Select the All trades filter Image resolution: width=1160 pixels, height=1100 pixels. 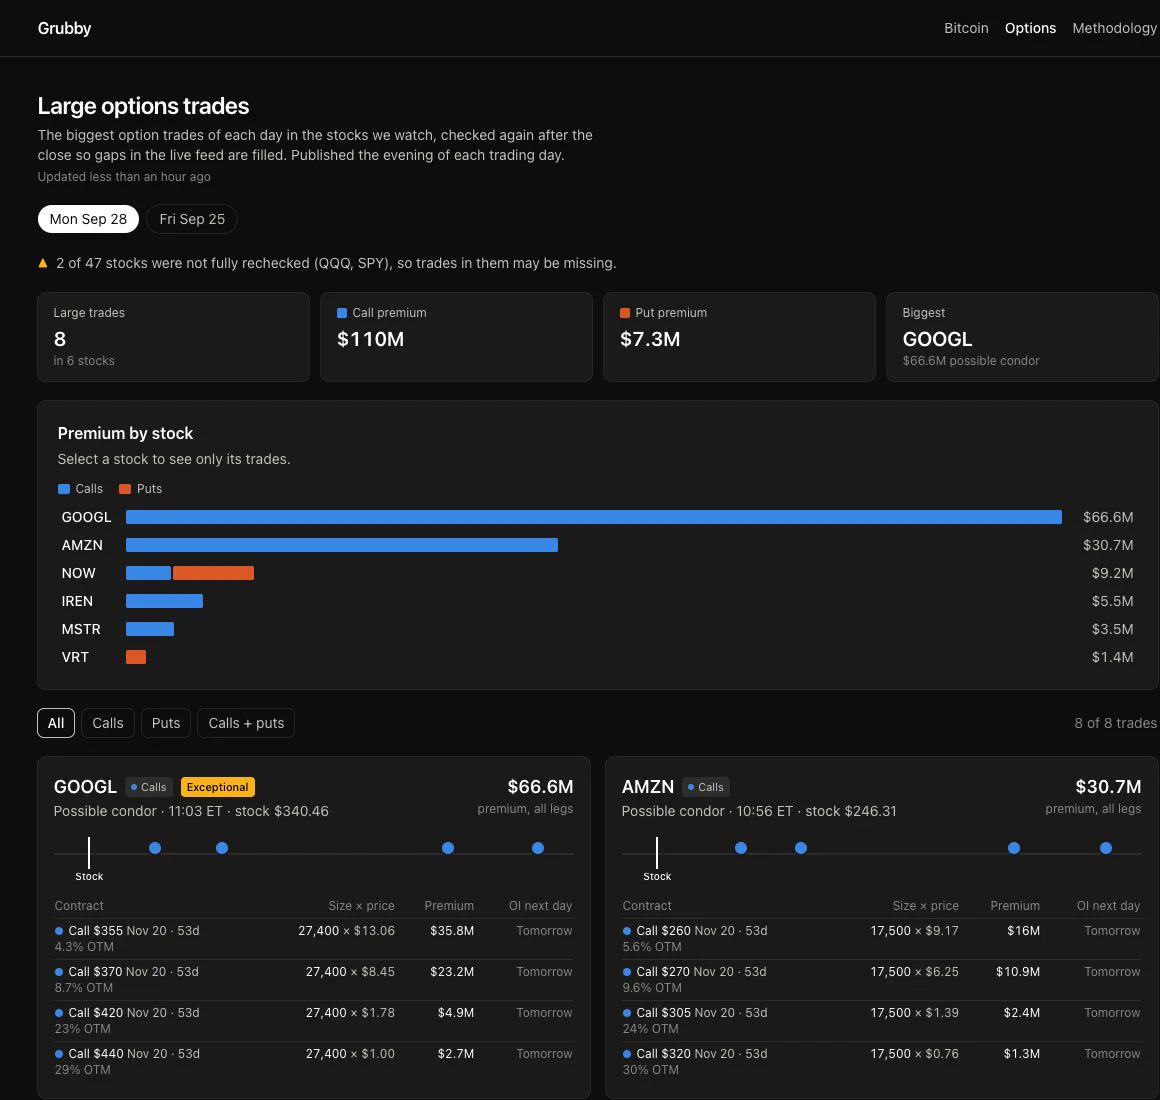tap(56, 723)
